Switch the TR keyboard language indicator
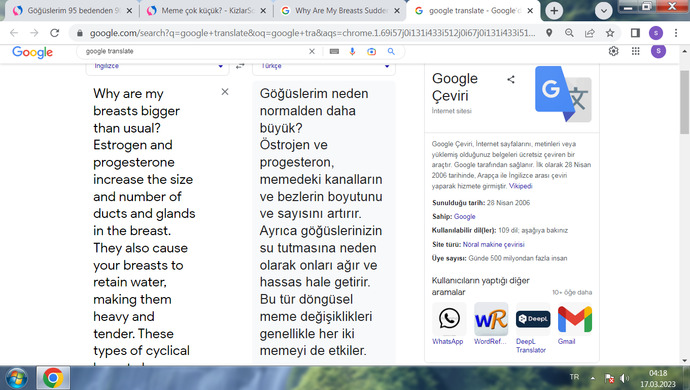The width and height of the screenshot is (690, 390). (x=574, y=377)
